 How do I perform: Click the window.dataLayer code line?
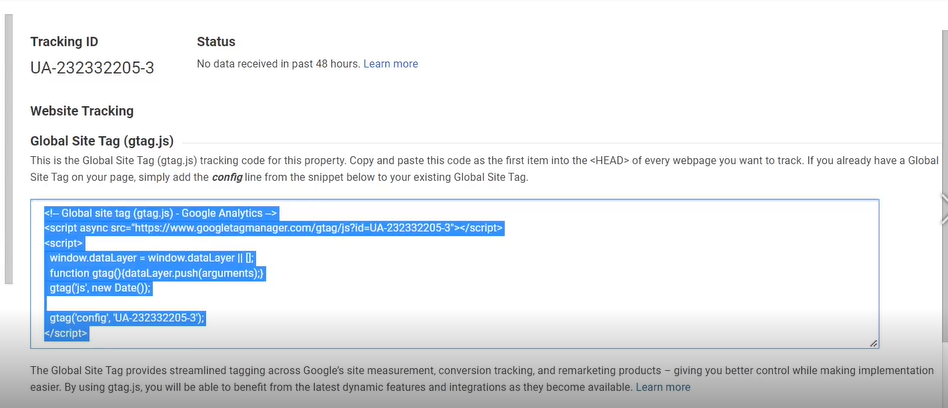point(152,258)
